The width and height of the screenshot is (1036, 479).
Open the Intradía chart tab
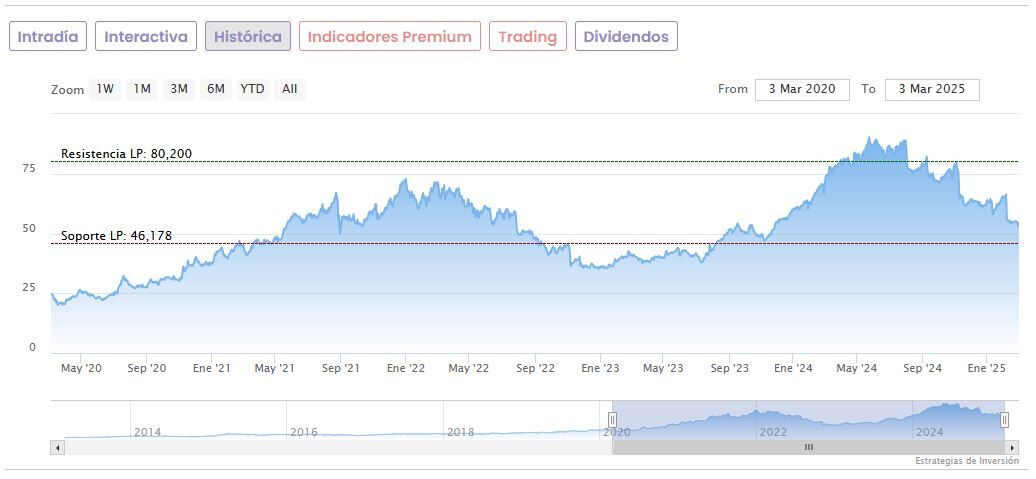(48, 37)
